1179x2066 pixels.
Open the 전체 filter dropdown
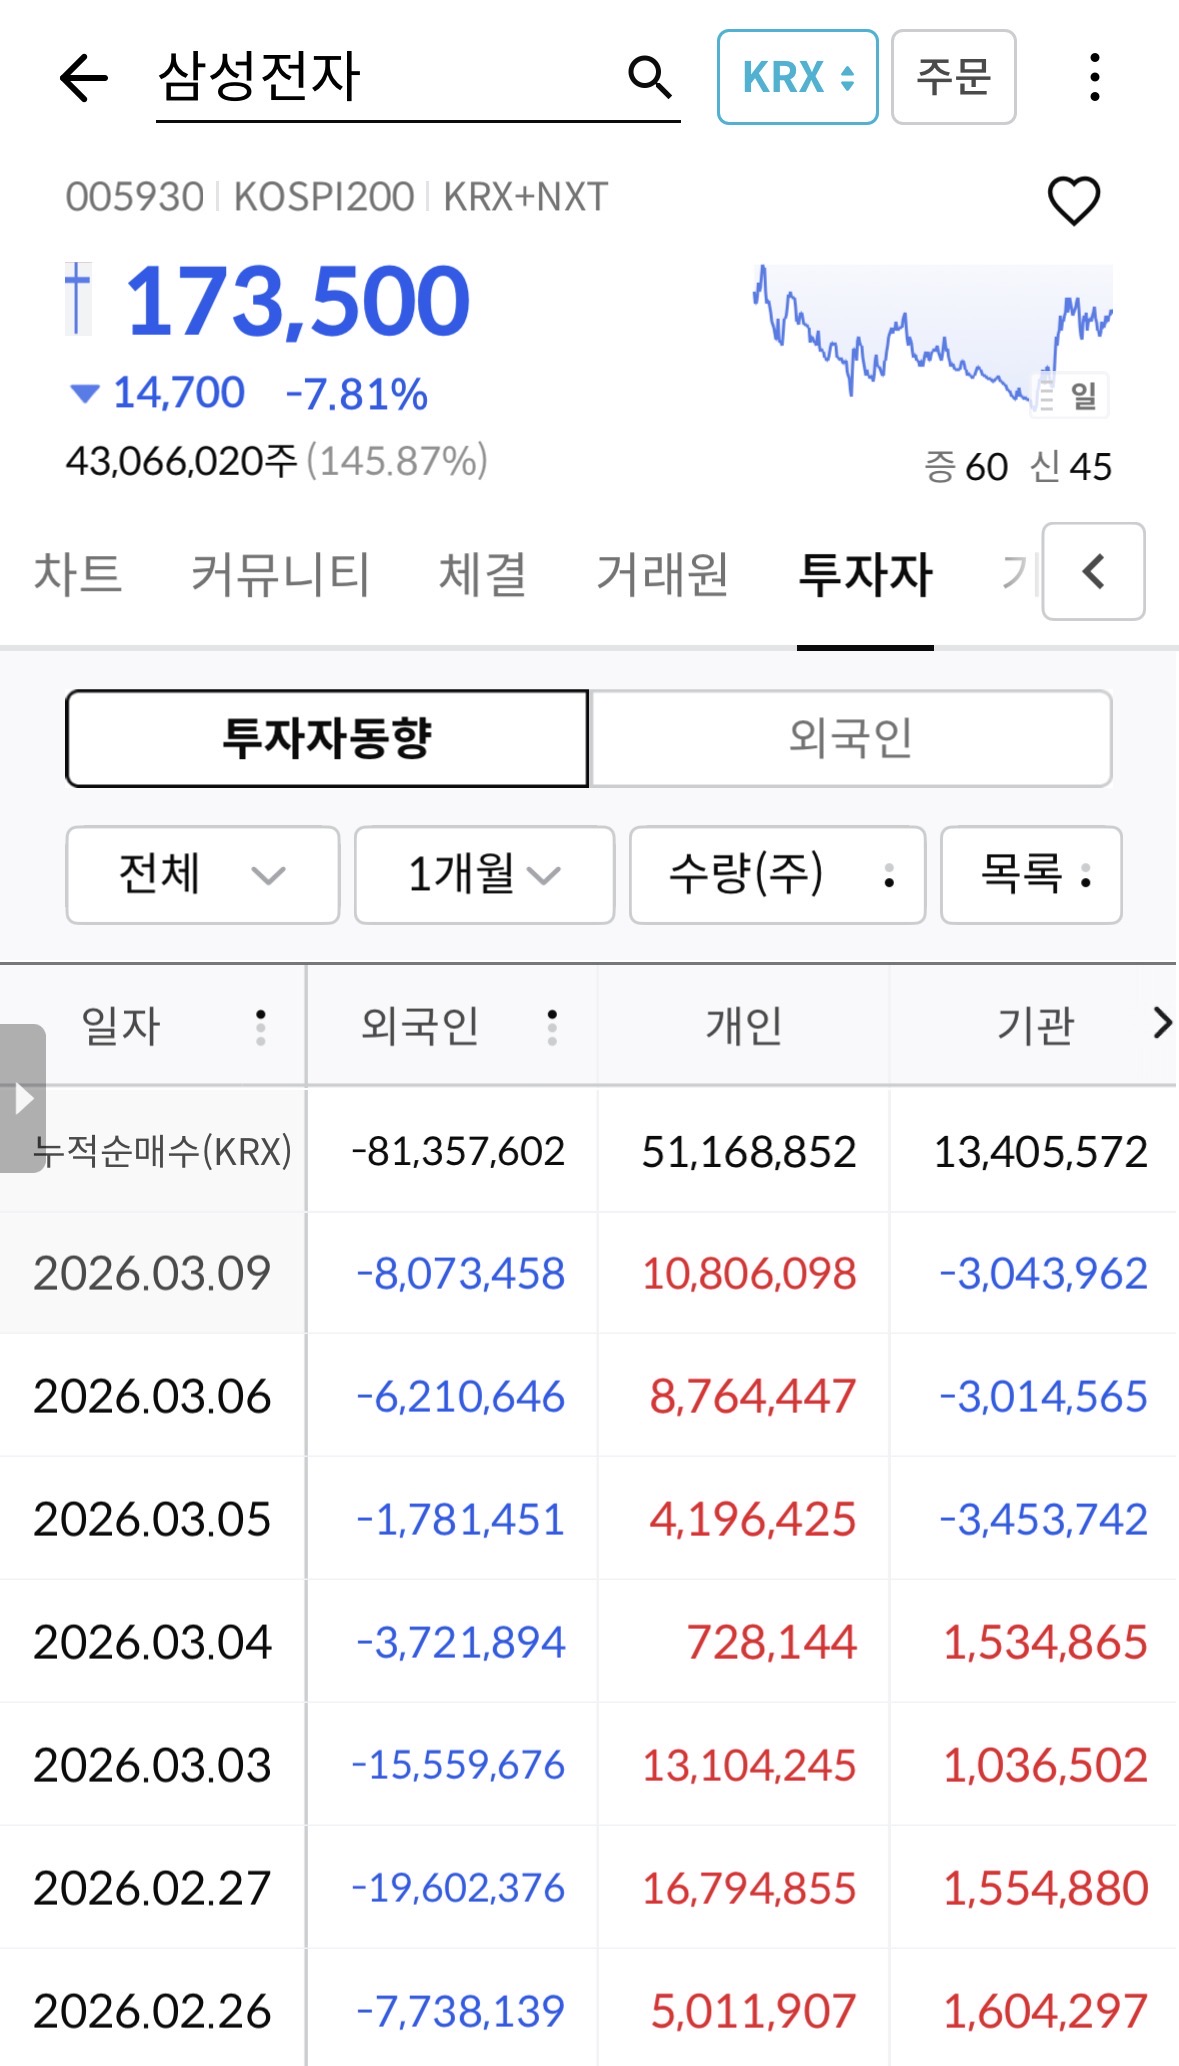click(202, 875)
